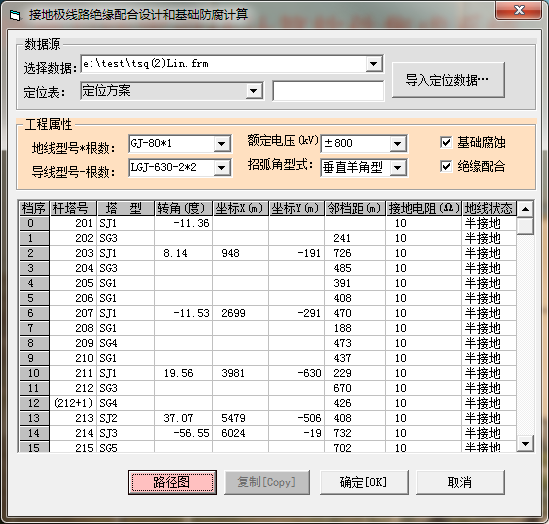Click the empty field beside 定位方案
Screen dimensions: 549x524
328,91
